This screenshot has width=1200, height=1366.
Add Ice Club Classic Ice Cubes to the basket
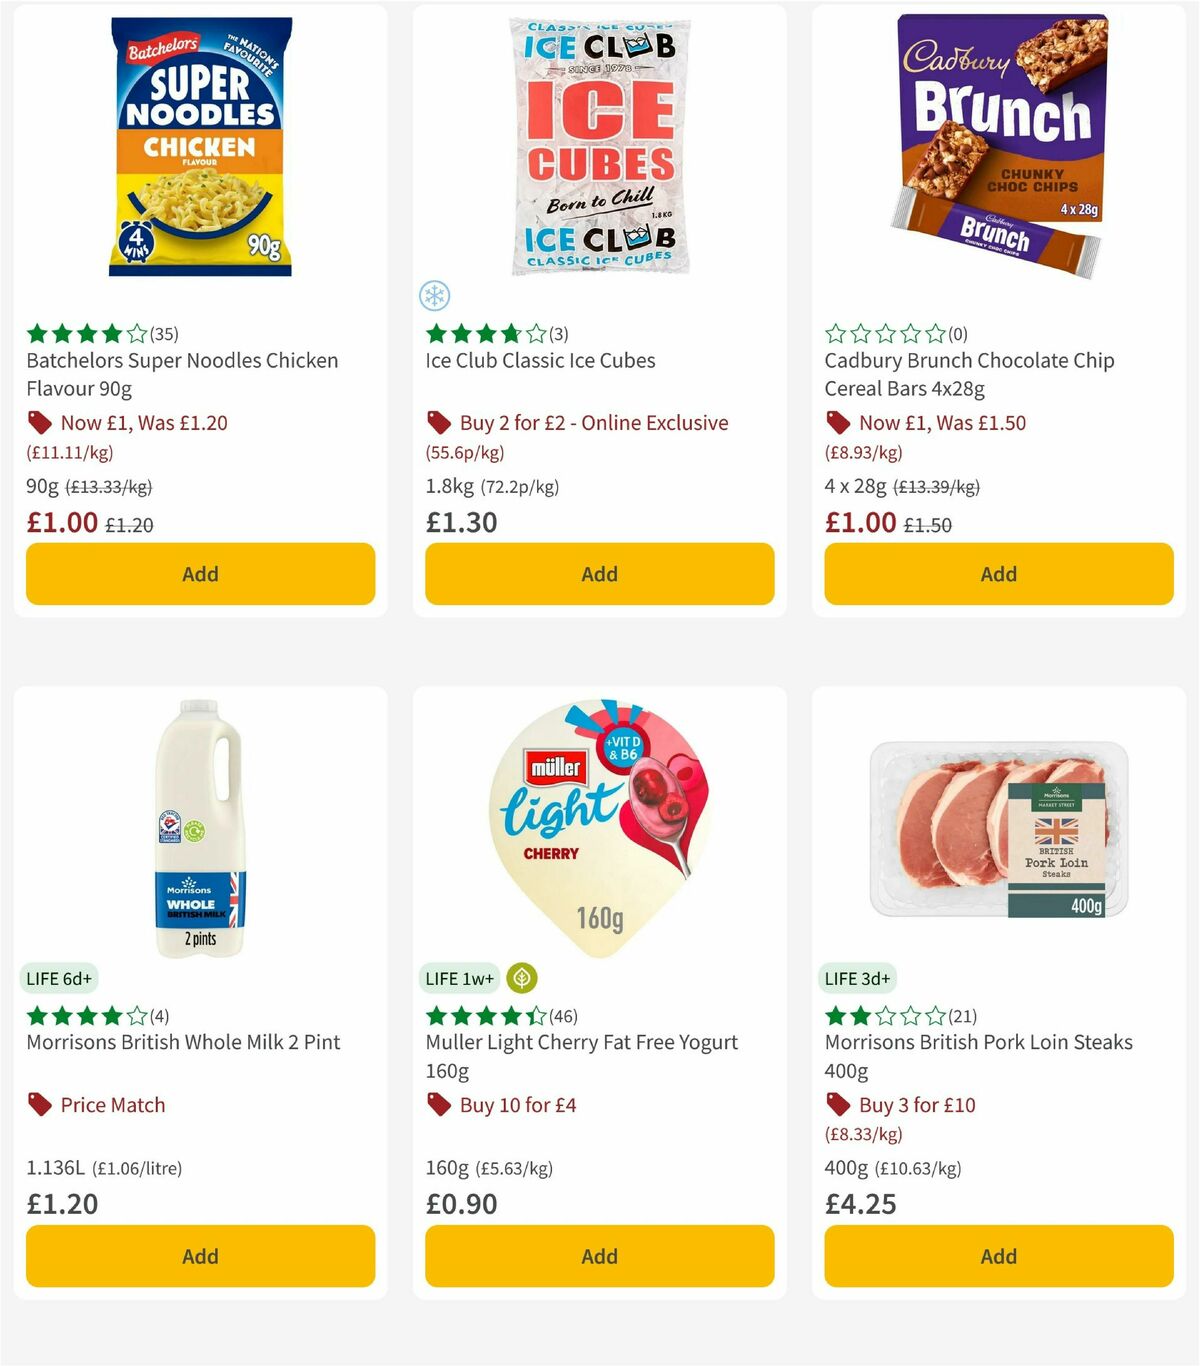pos(598,574)
